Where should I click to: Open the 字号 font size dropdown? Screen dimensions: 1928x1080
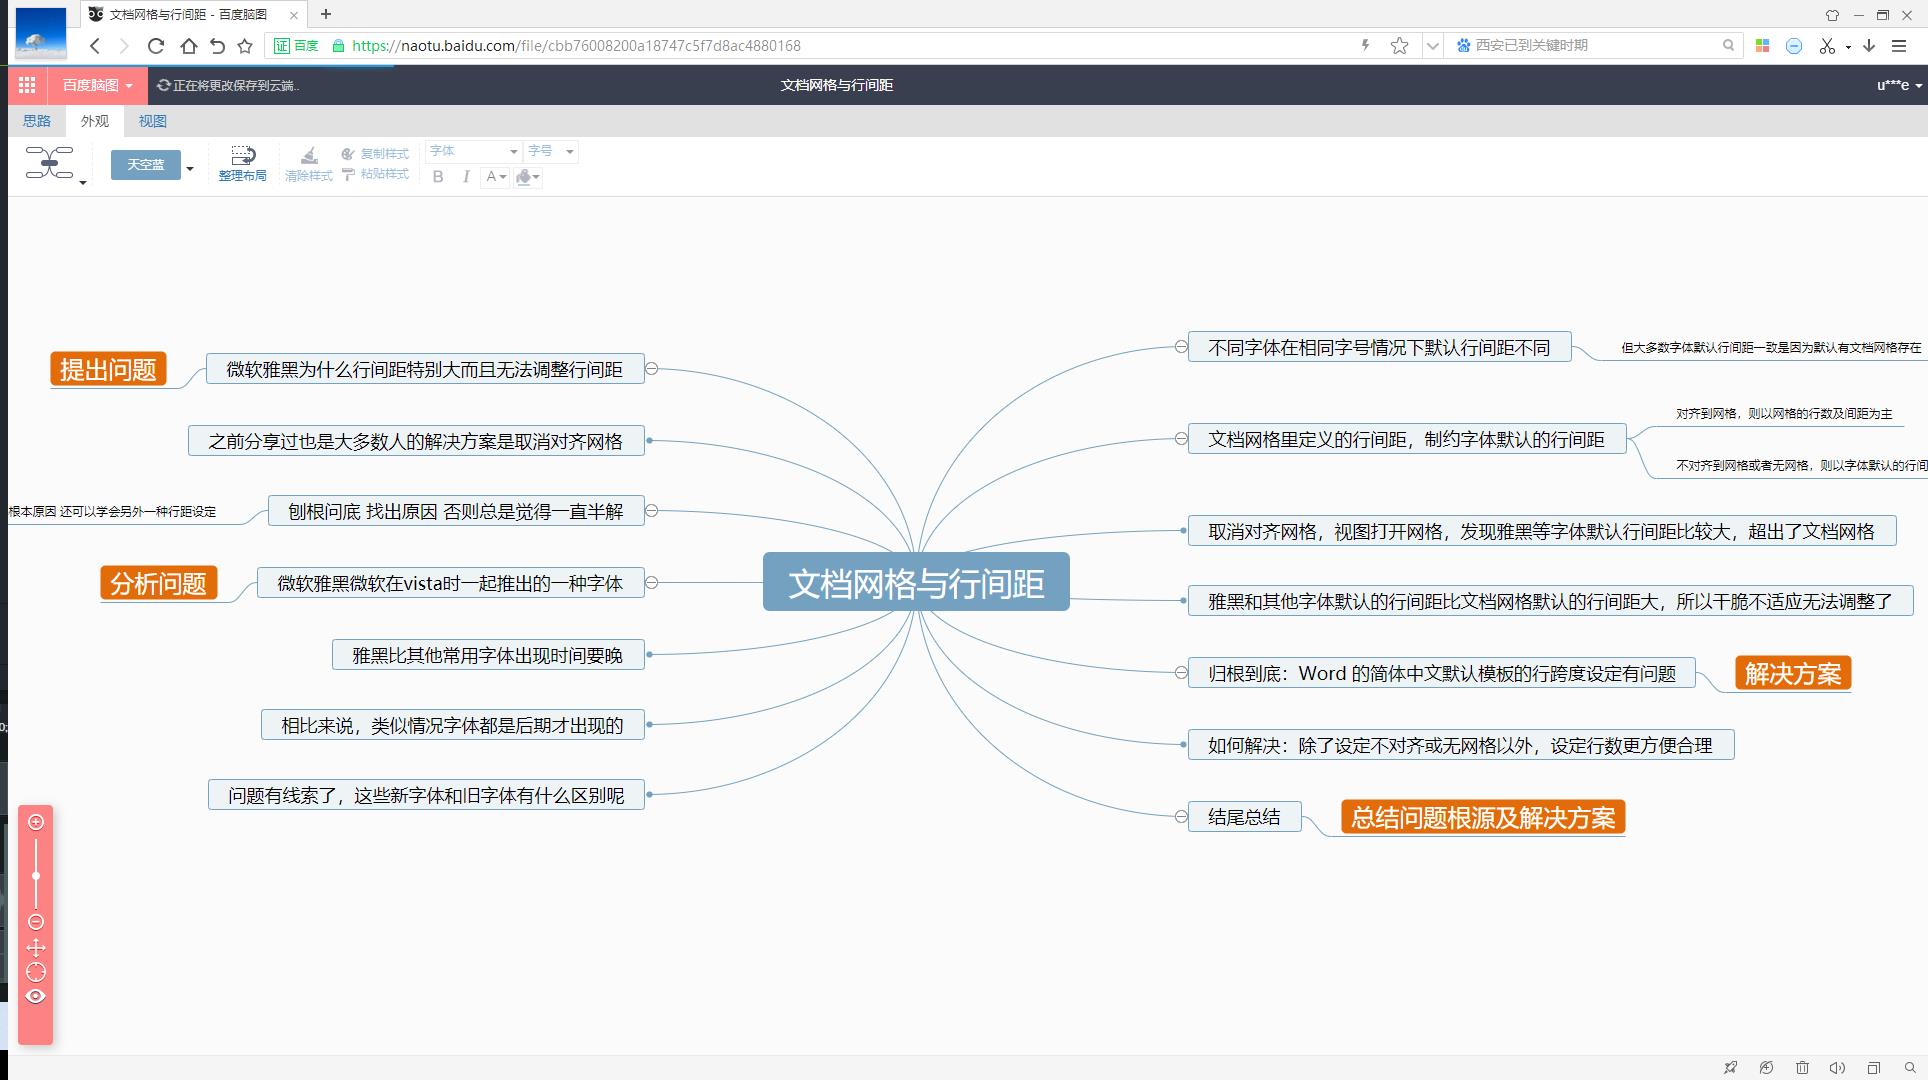coord(551,151)
